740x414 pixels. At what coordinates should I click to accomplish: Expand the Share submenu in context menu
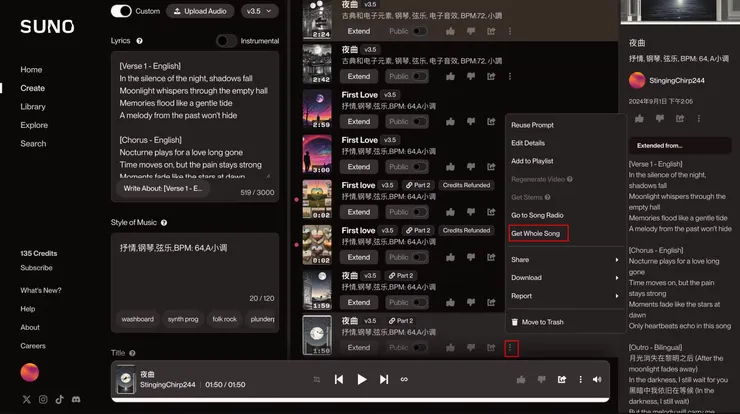coord(565,260)
